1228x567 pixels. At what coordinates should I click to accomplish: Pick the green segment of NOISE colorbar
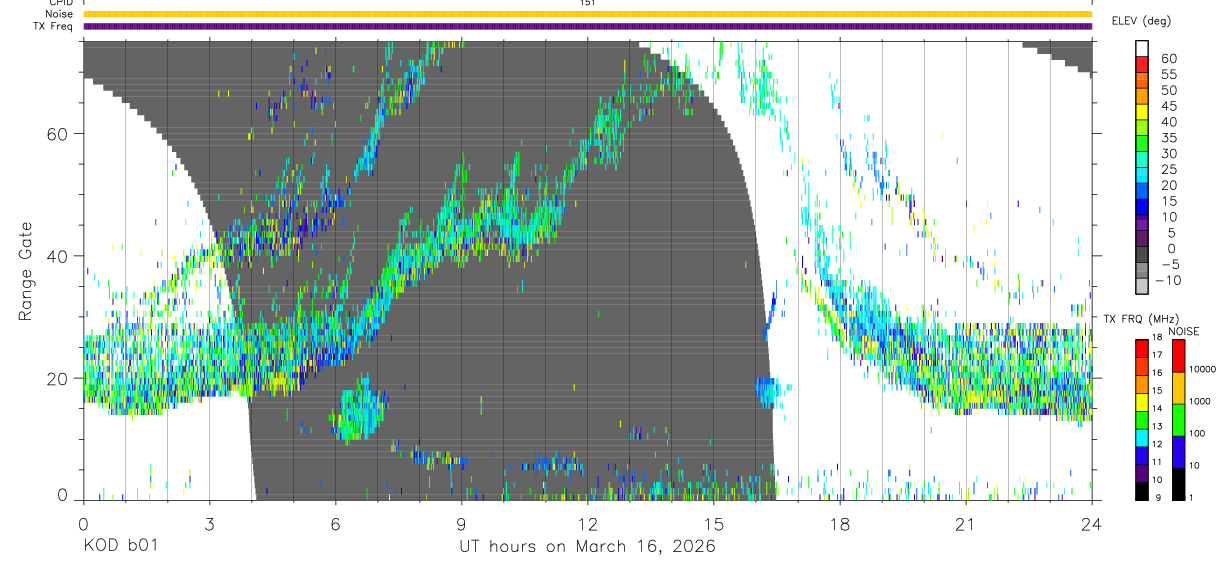[x=1179, y=419]
